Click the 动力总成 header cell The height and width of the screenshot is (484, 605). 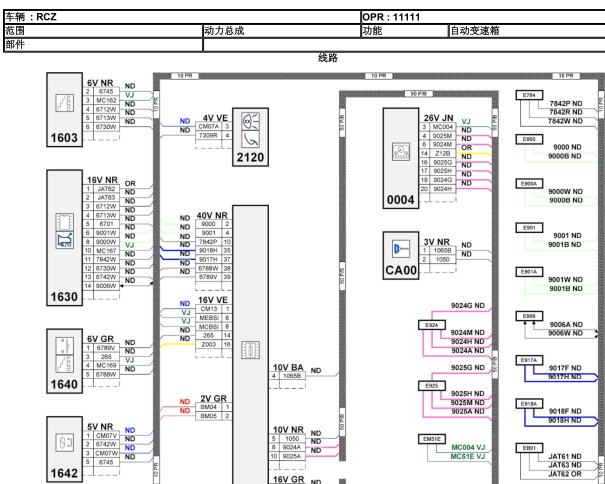click(x=282, y=31)
